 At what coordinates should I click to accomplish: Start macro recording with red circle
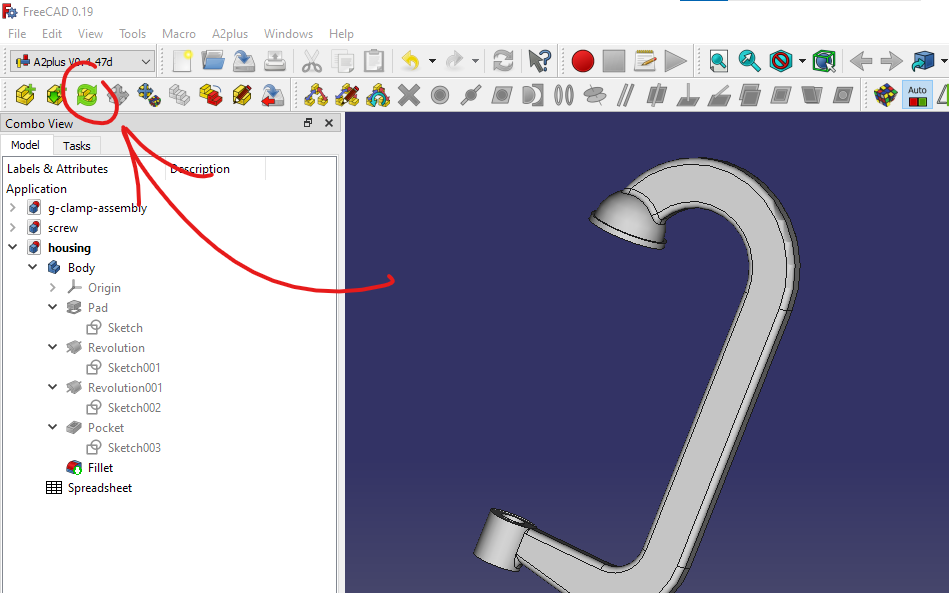click(x=583, y=61)
